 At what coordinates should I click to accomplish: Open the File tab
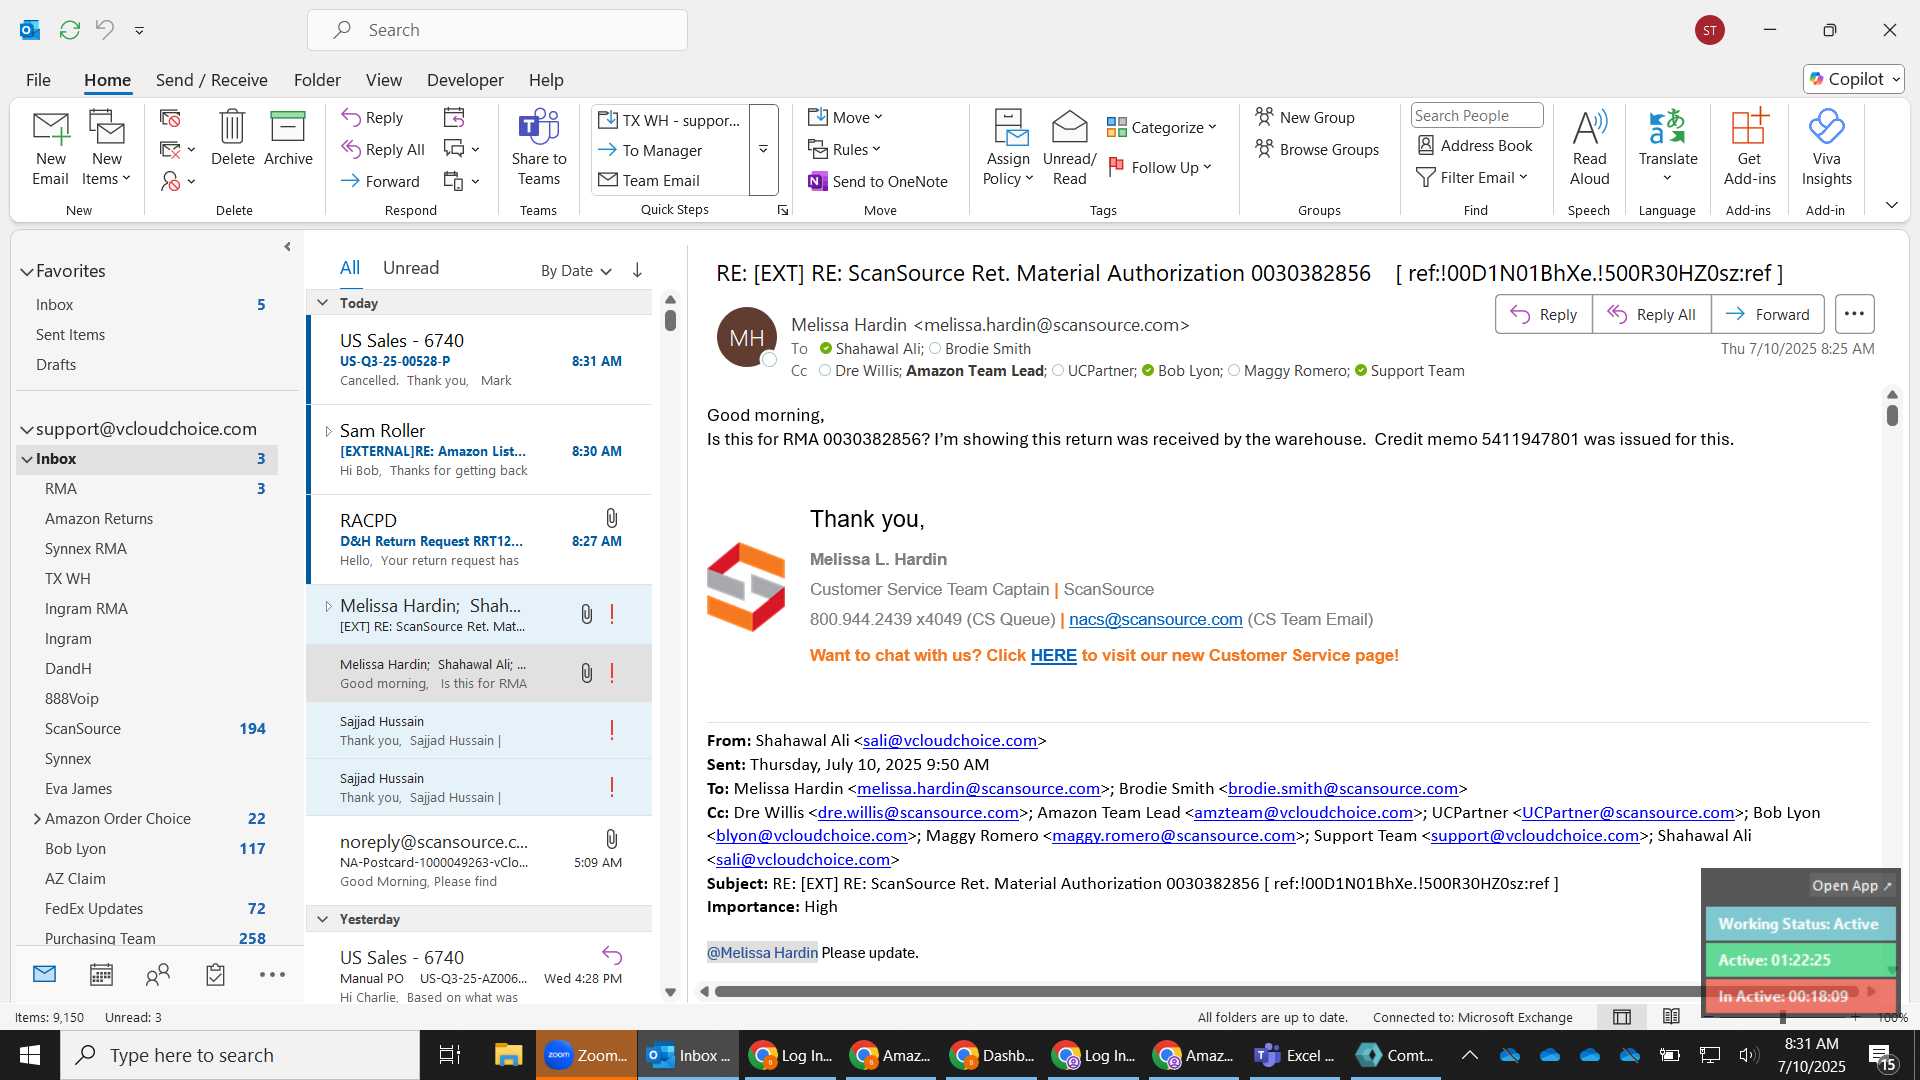(38, 80)
